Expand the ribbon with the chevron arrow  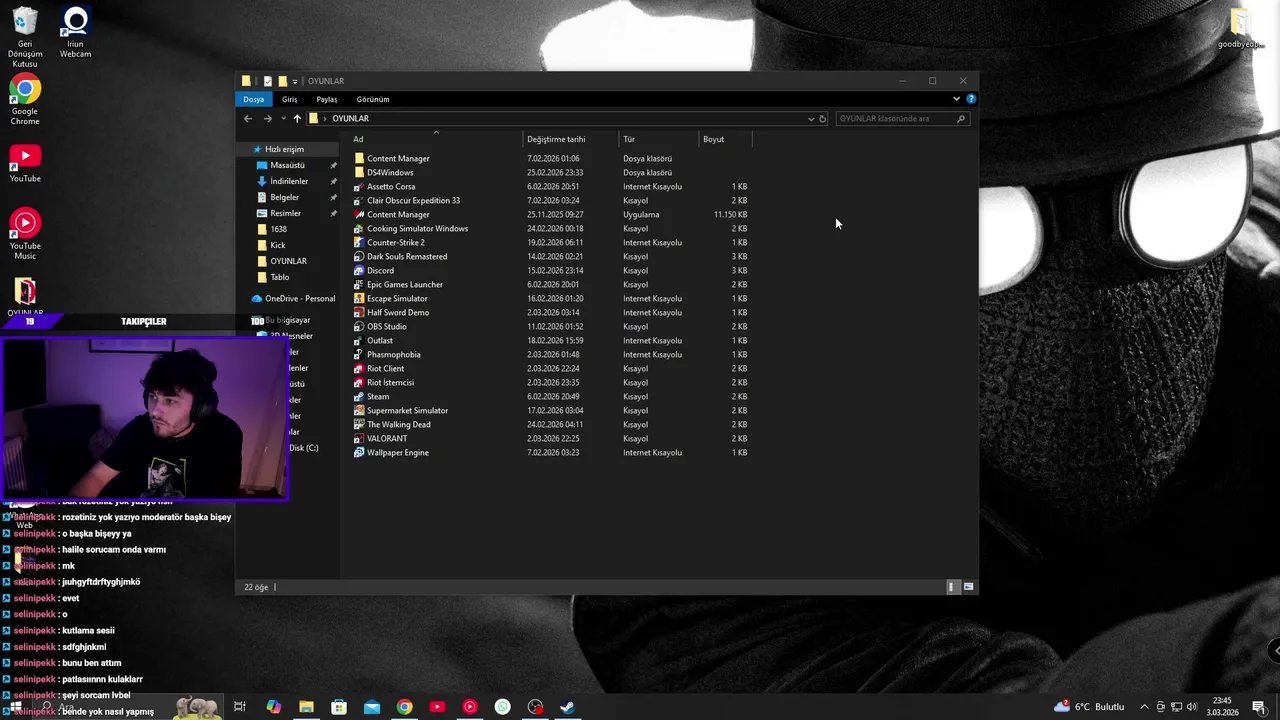pyautogui.click(x=956, y=99)
